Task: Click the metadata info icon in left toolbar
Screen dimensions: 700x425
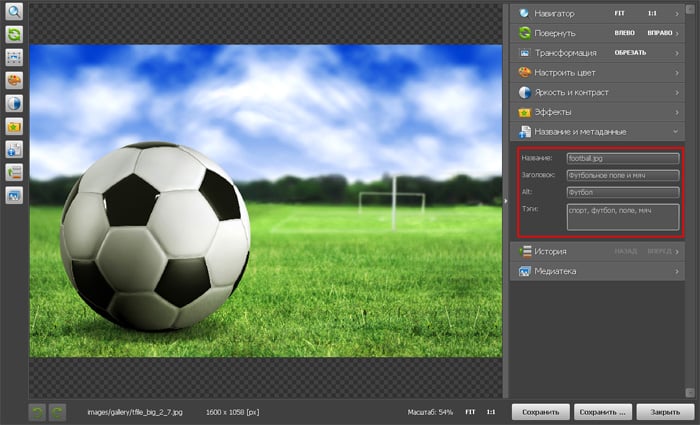Action: pos(15,149)
